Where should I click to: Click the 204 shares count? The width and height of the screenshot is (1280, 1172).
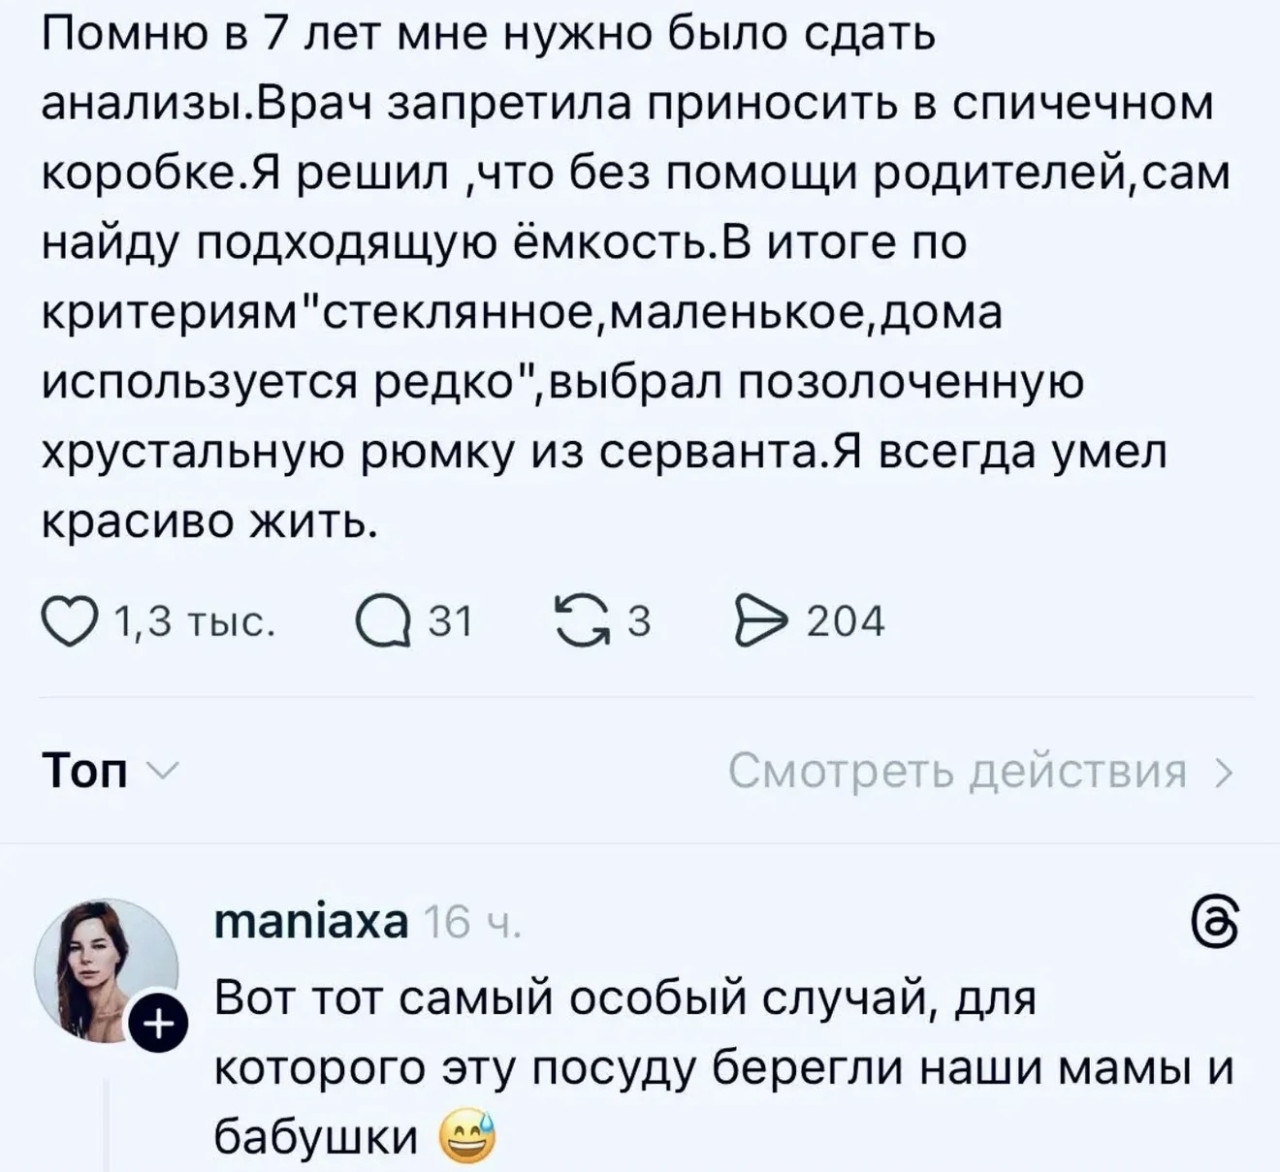click(845, 623)
